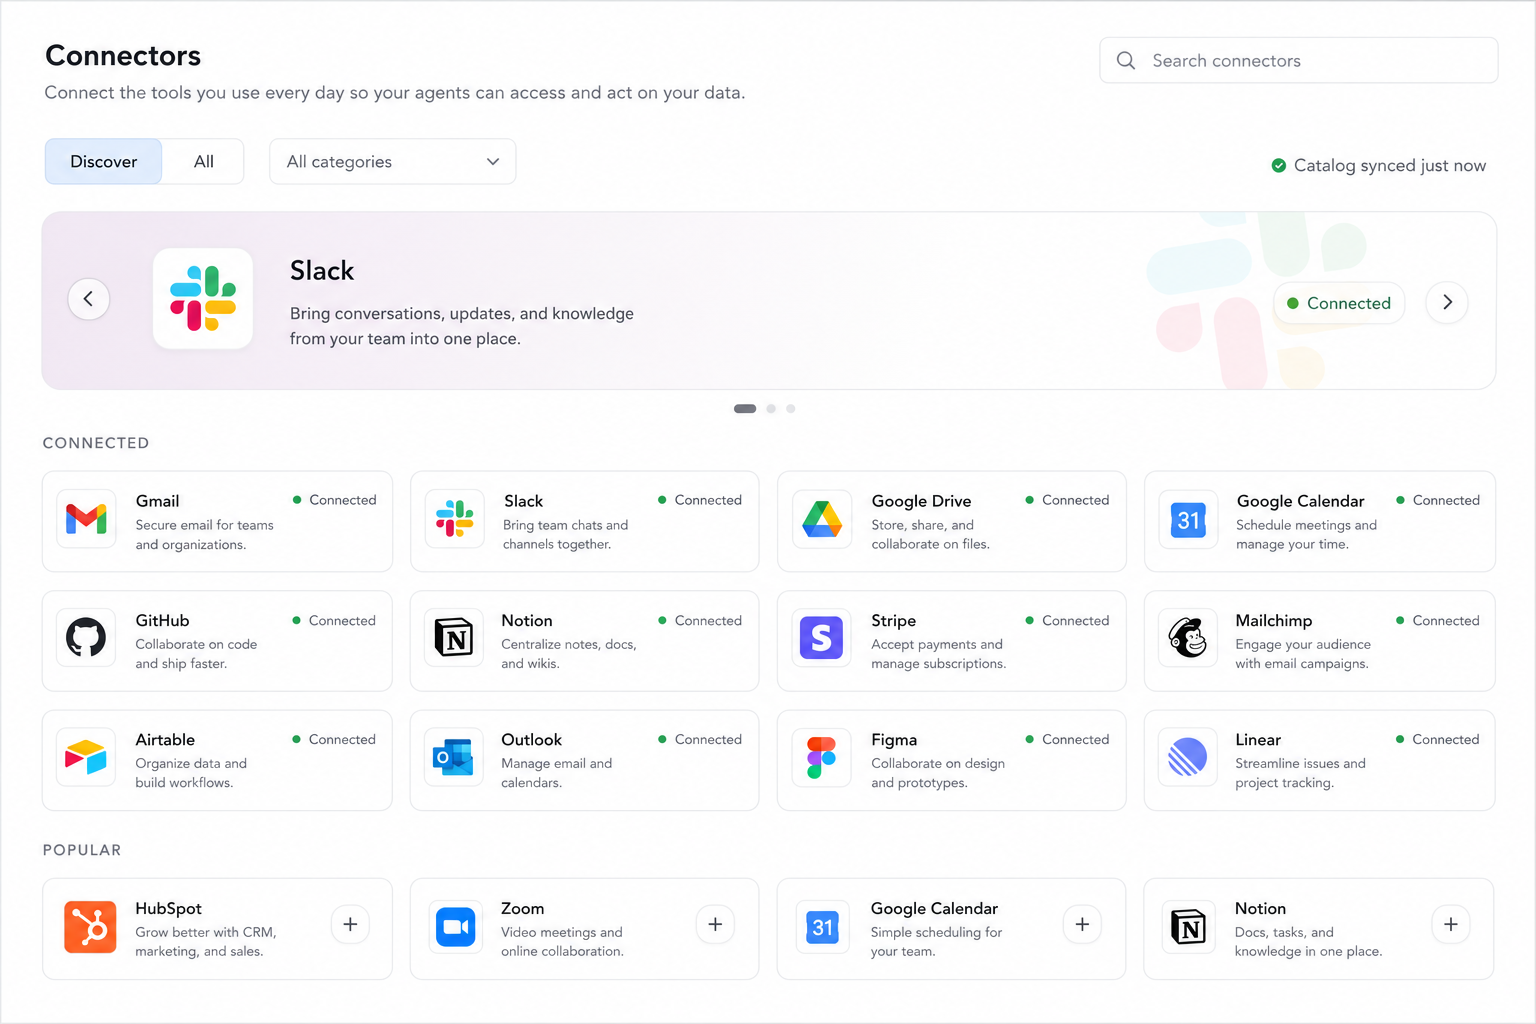Add the HubSpot connector with plus button
The width and height of the screenshot is (1536, 1024).
tap(350, 925)
